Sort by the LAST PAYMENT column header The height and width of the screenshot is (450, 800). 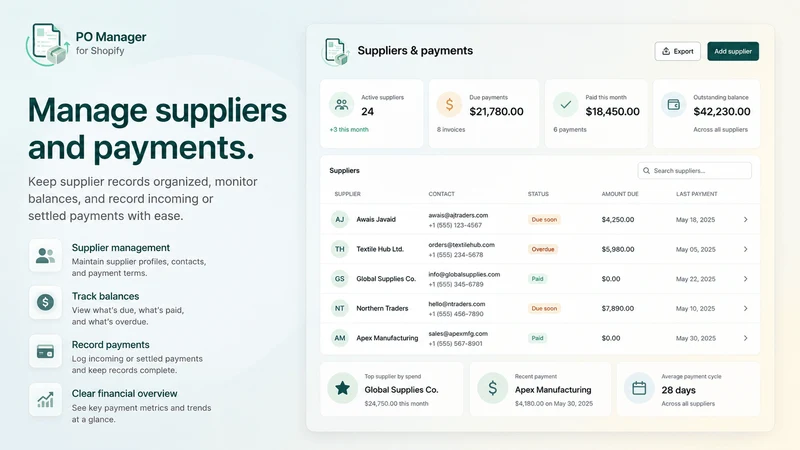[x=696, y=194]
